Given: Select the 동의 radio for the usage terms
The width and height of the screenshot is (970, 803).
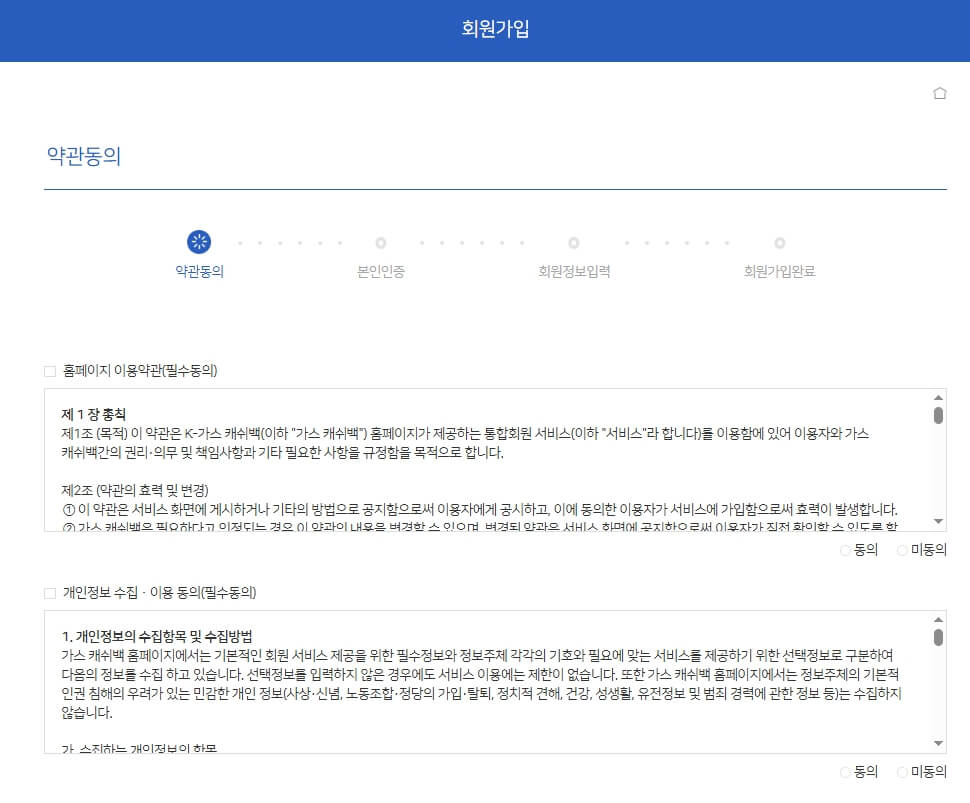Looking at the screenshot, I should click(846, 548).
